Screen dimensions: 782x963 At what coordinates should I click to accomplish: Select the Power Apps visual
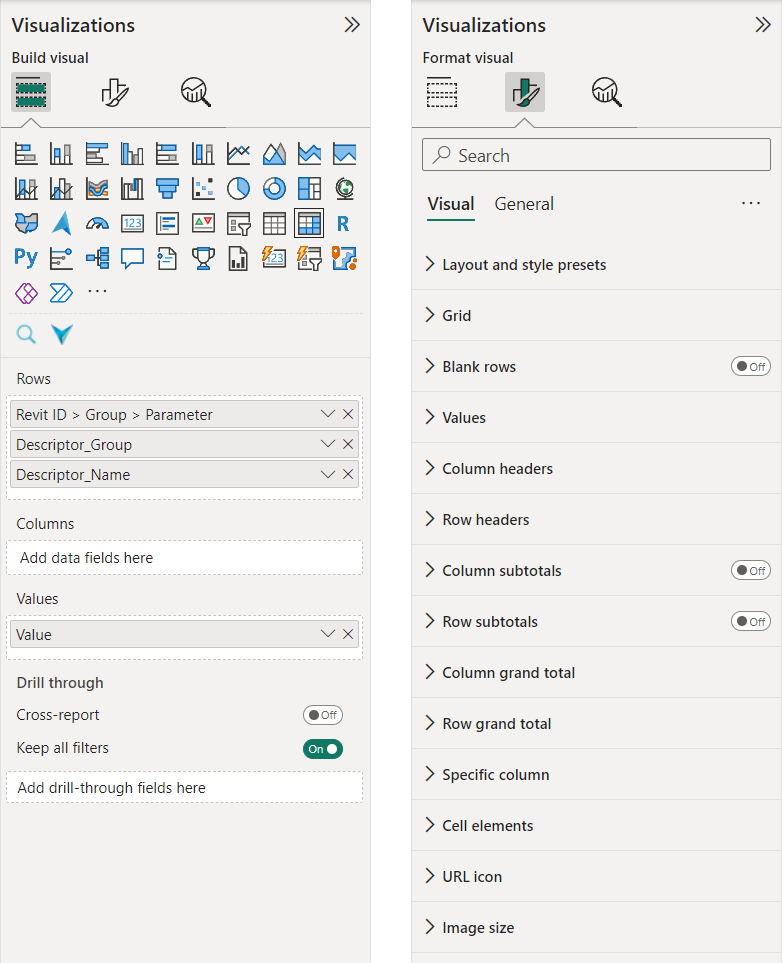click(x=26, y=293)
